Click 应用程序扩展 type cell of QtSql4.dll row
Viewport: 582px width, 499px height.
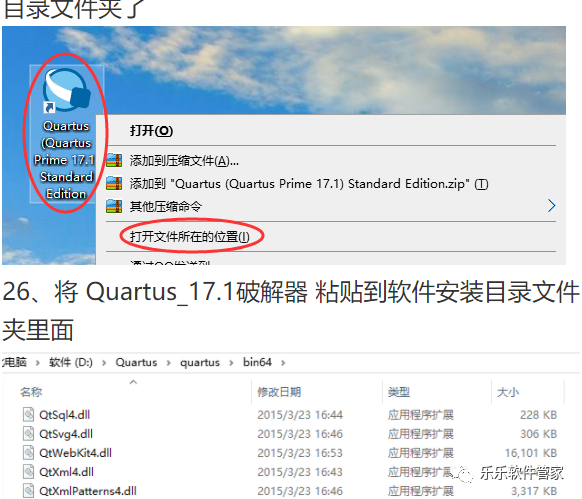point(421,415)
